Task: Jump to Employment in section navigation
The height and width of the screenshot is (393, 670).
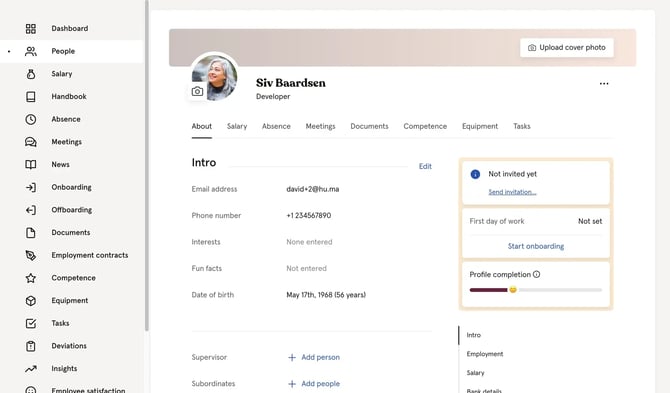Action: (485, 354)
